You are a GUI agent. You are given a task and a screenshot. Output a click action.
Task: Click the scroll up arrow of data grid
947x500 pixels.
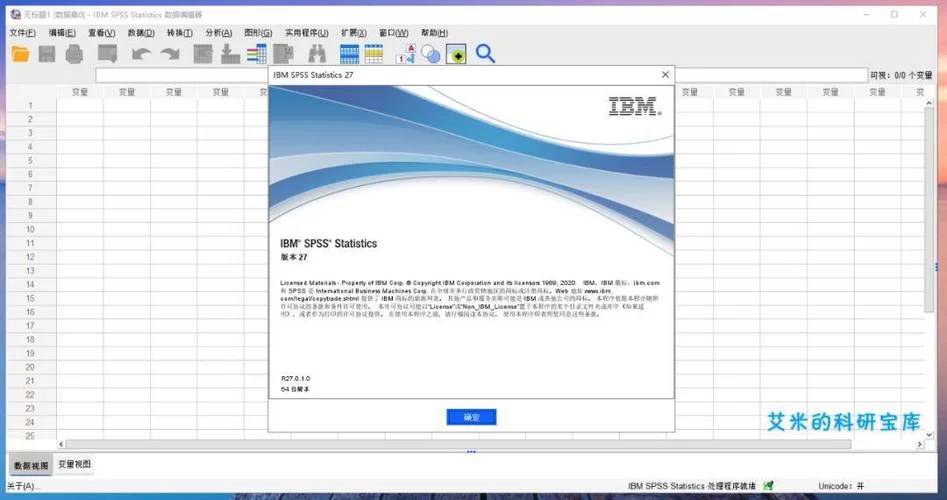(x=929, y=104)
